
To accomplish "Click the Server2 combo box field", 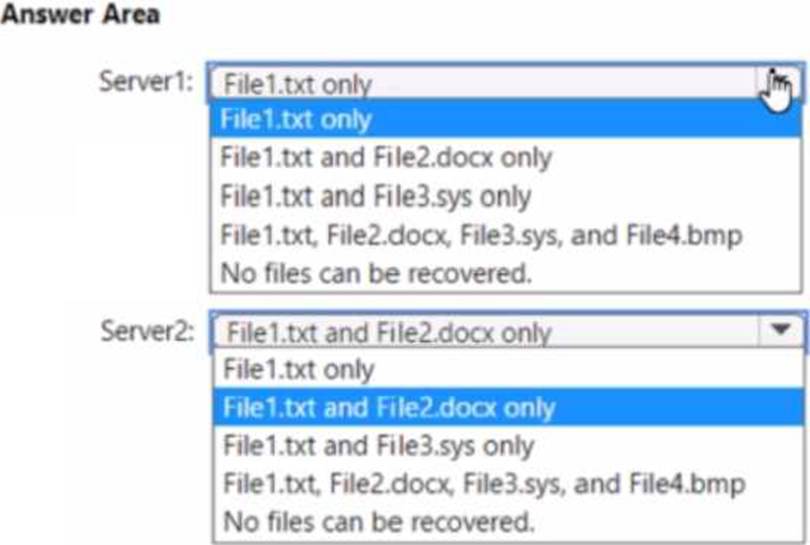I will 508,331.
